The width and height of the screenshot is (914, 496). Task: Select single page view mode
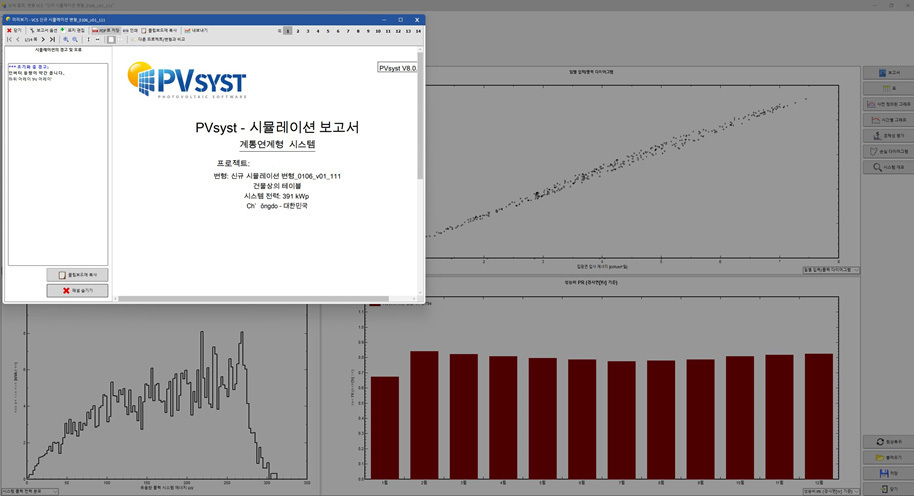111,40
